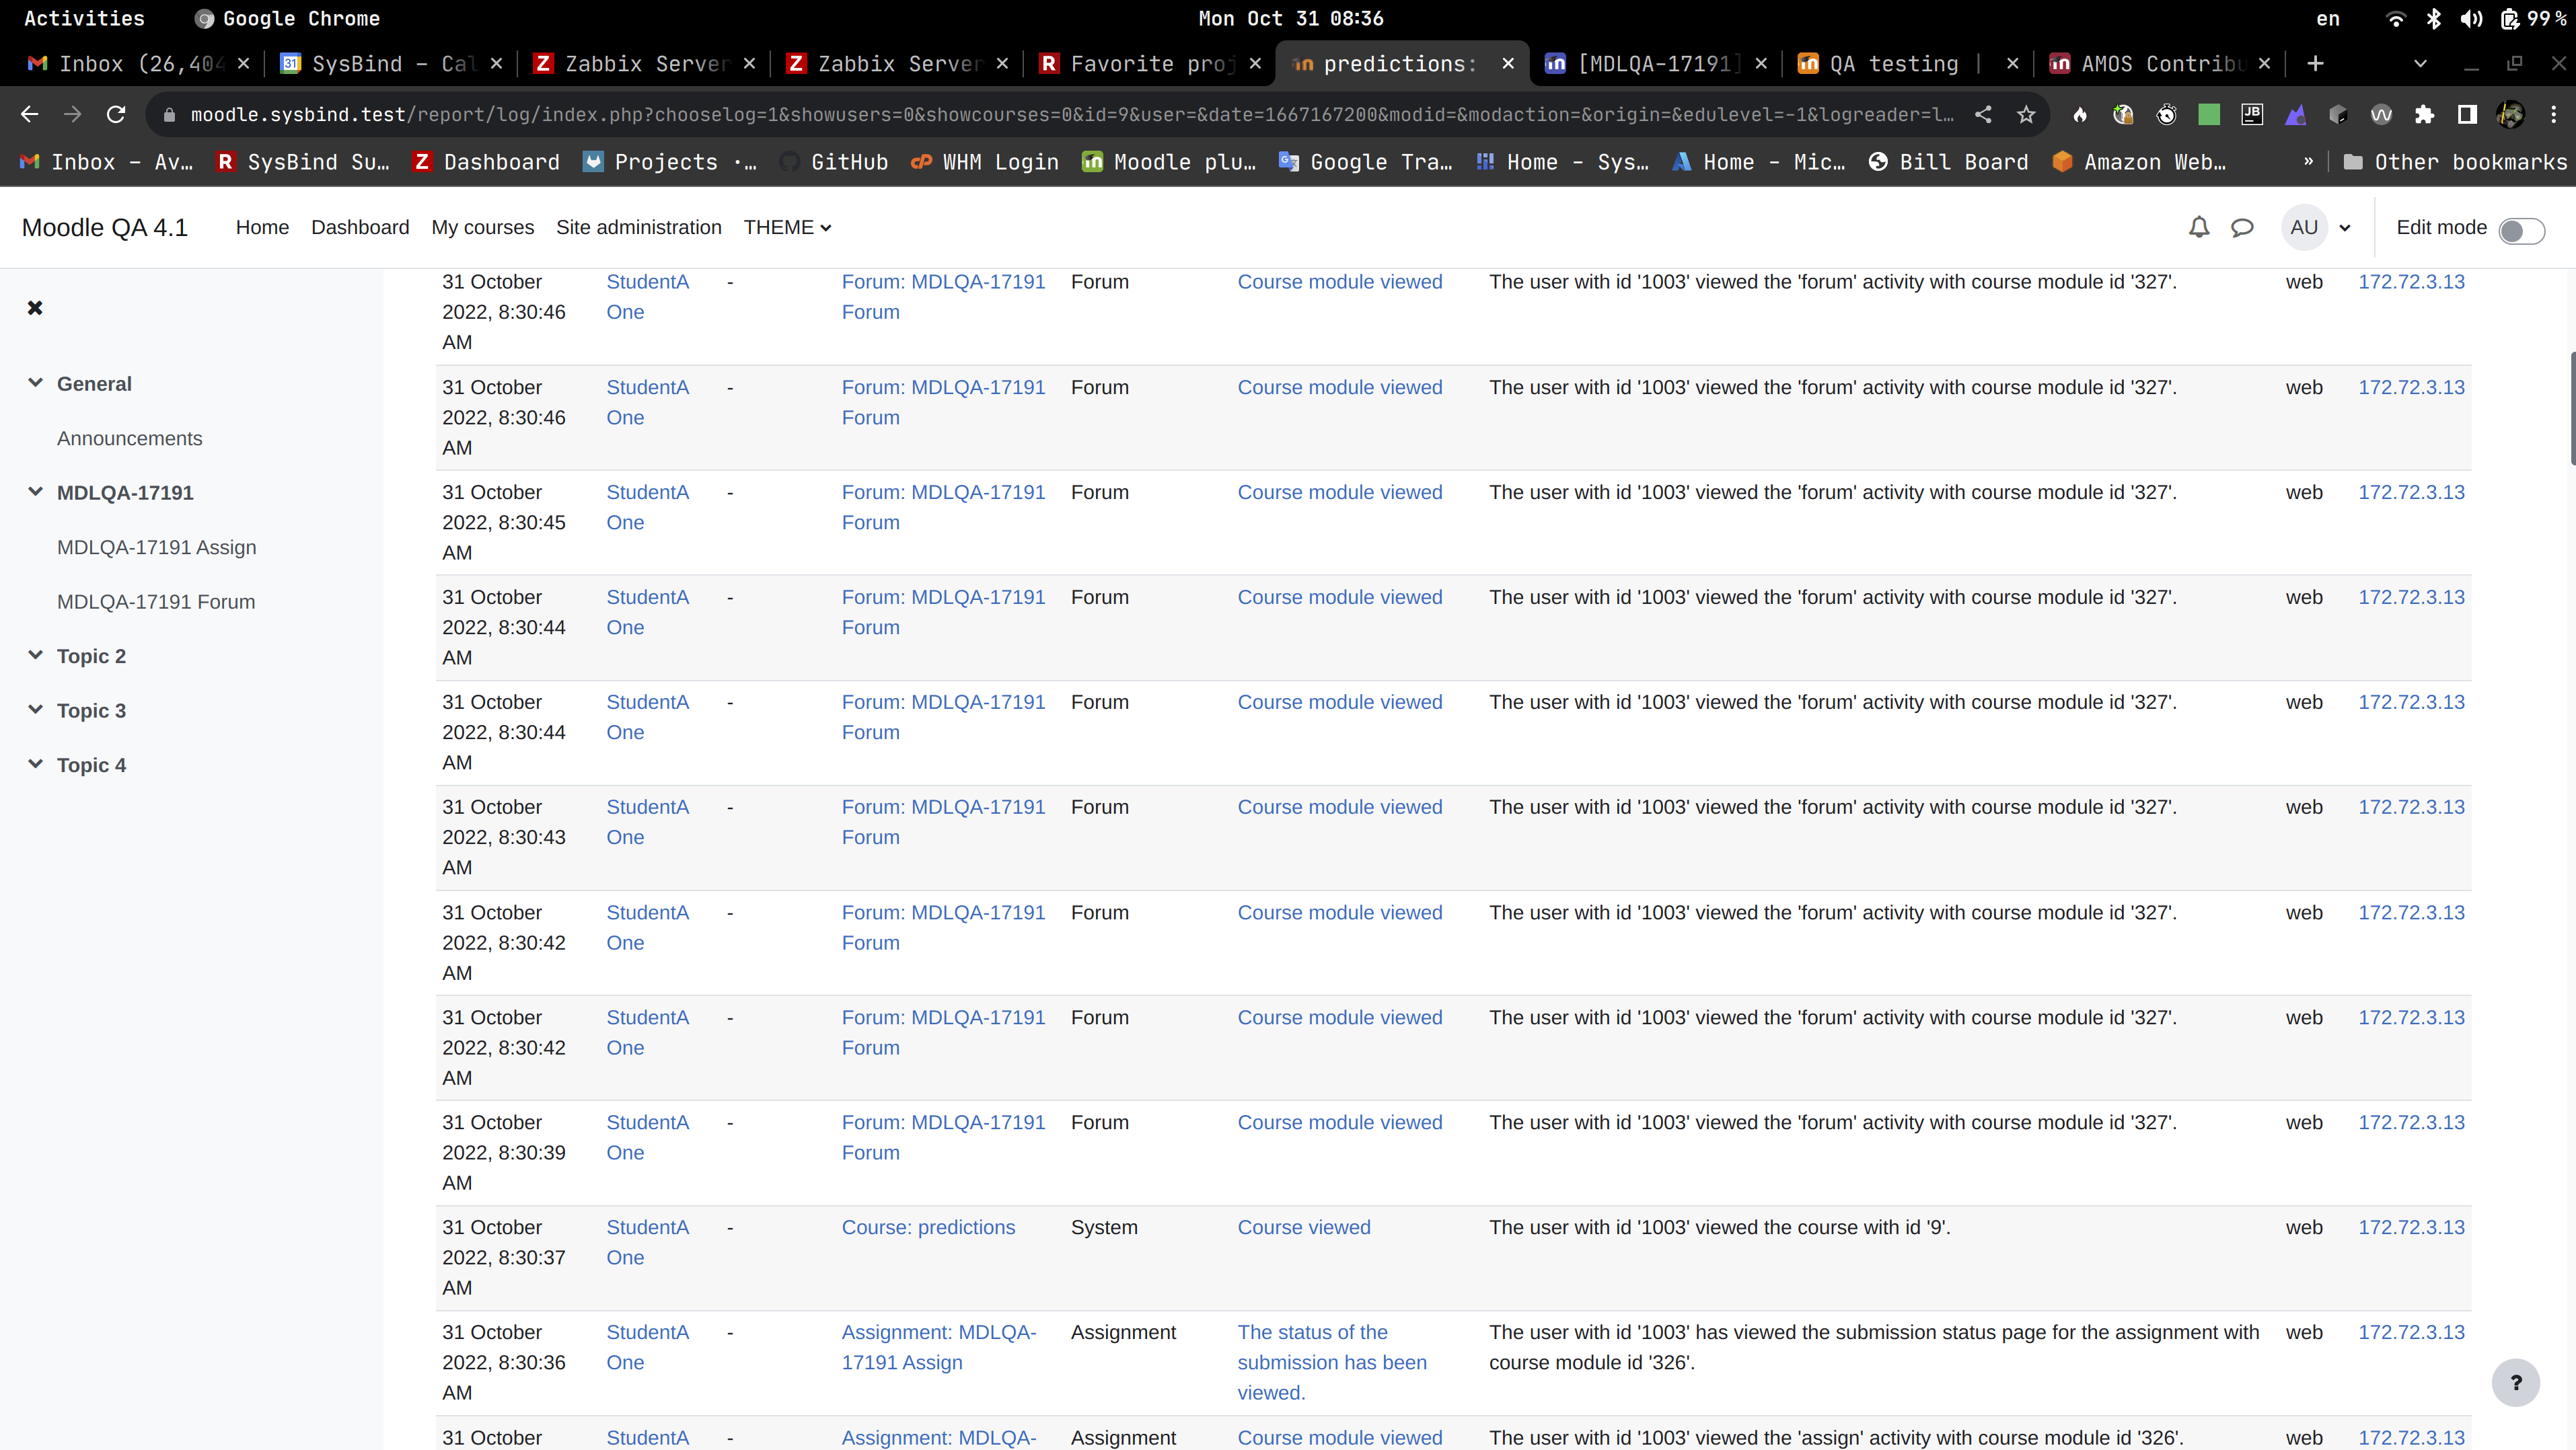Open the tab search dropdown arrow
Screen dimensions: 2576x1450
click(2420, 64)
